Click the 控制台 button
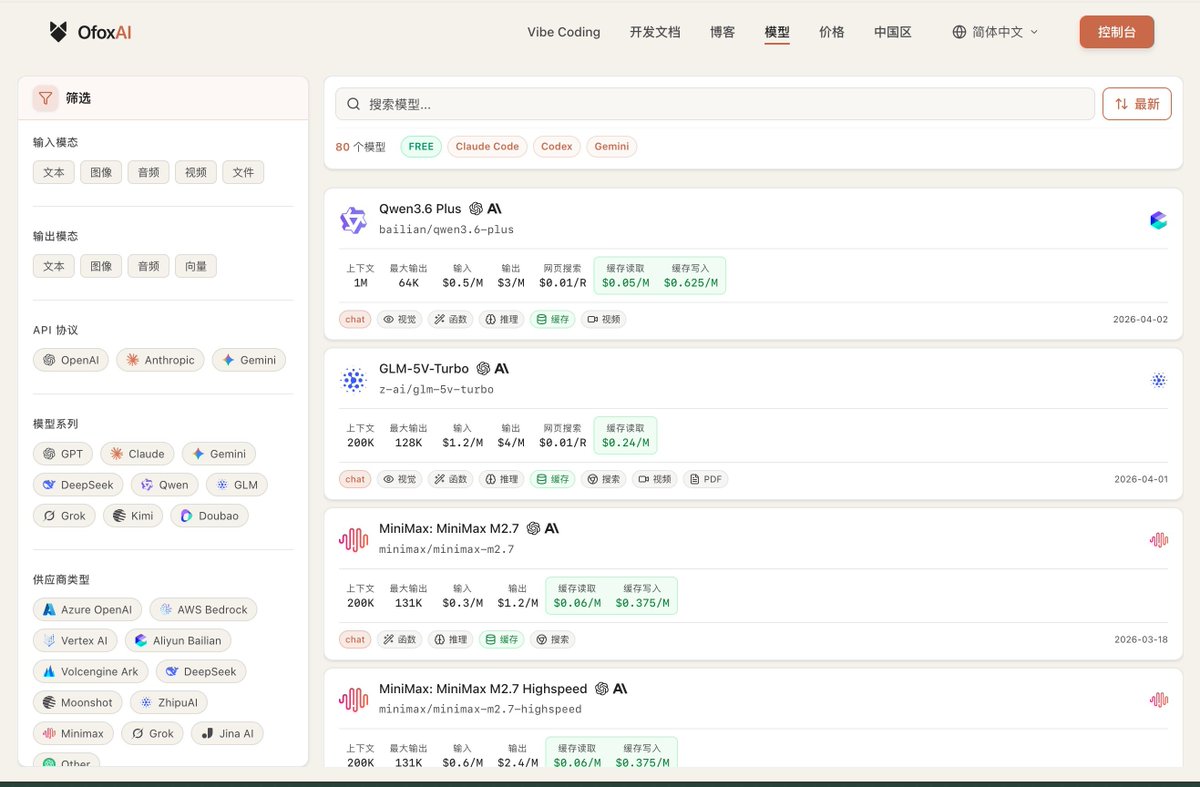The height and width of the screenshot is (787, 1200). [x=1116, y=31]
